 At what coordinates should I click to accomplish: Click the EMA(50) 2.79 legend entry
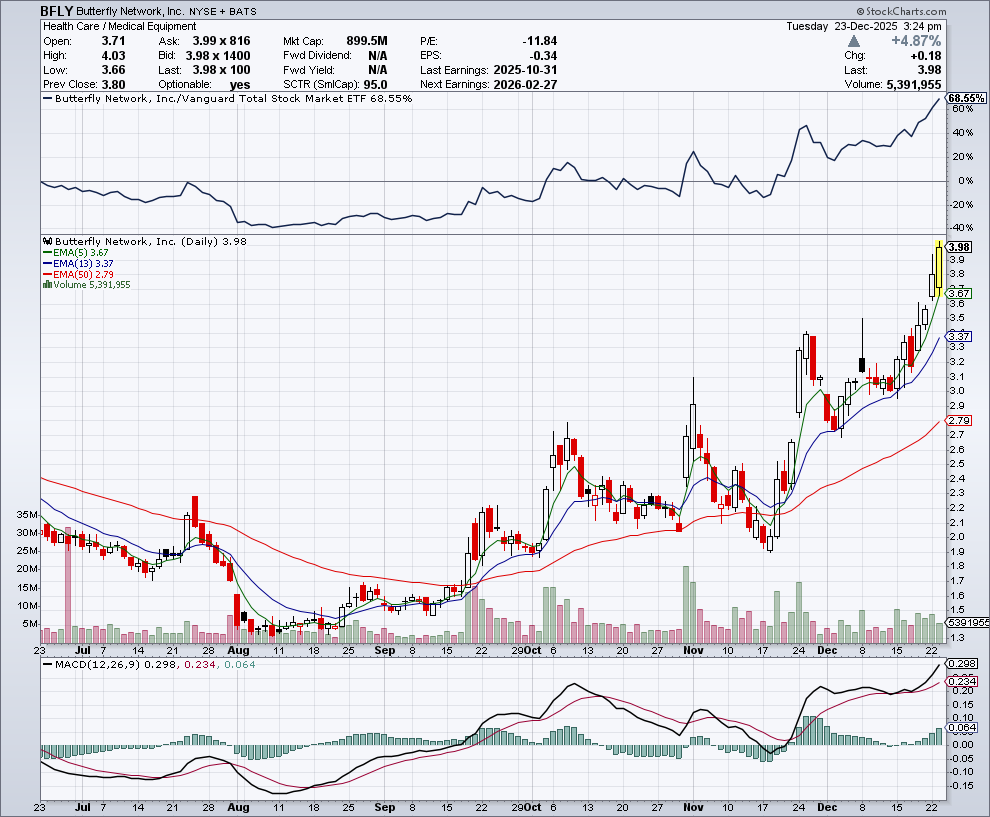click(78, 274)
